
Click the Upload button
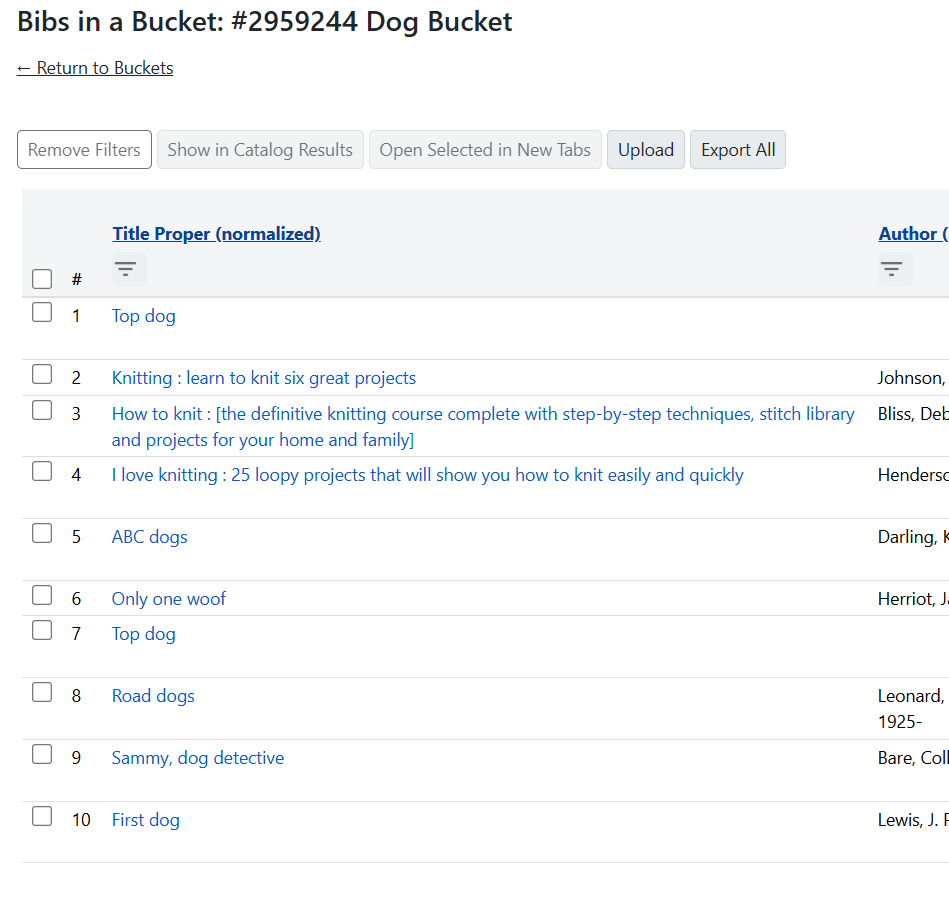(x=645, y=149)
